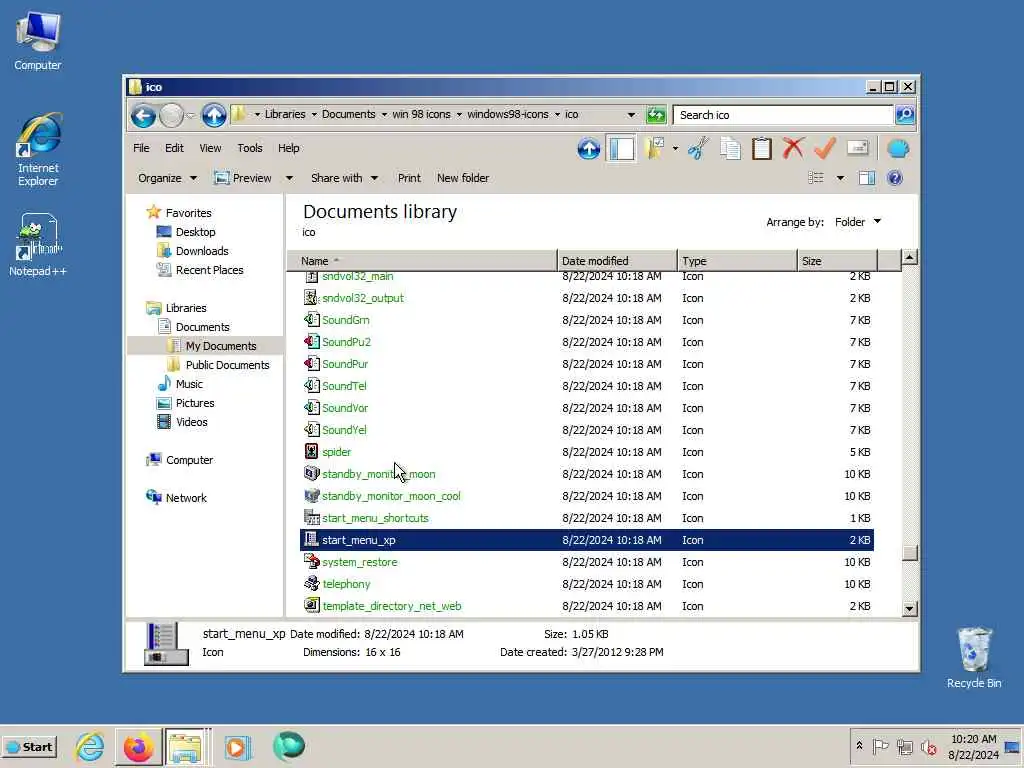
Task: Open the Start menu on taskbar
Action: [x=30, y=747]
